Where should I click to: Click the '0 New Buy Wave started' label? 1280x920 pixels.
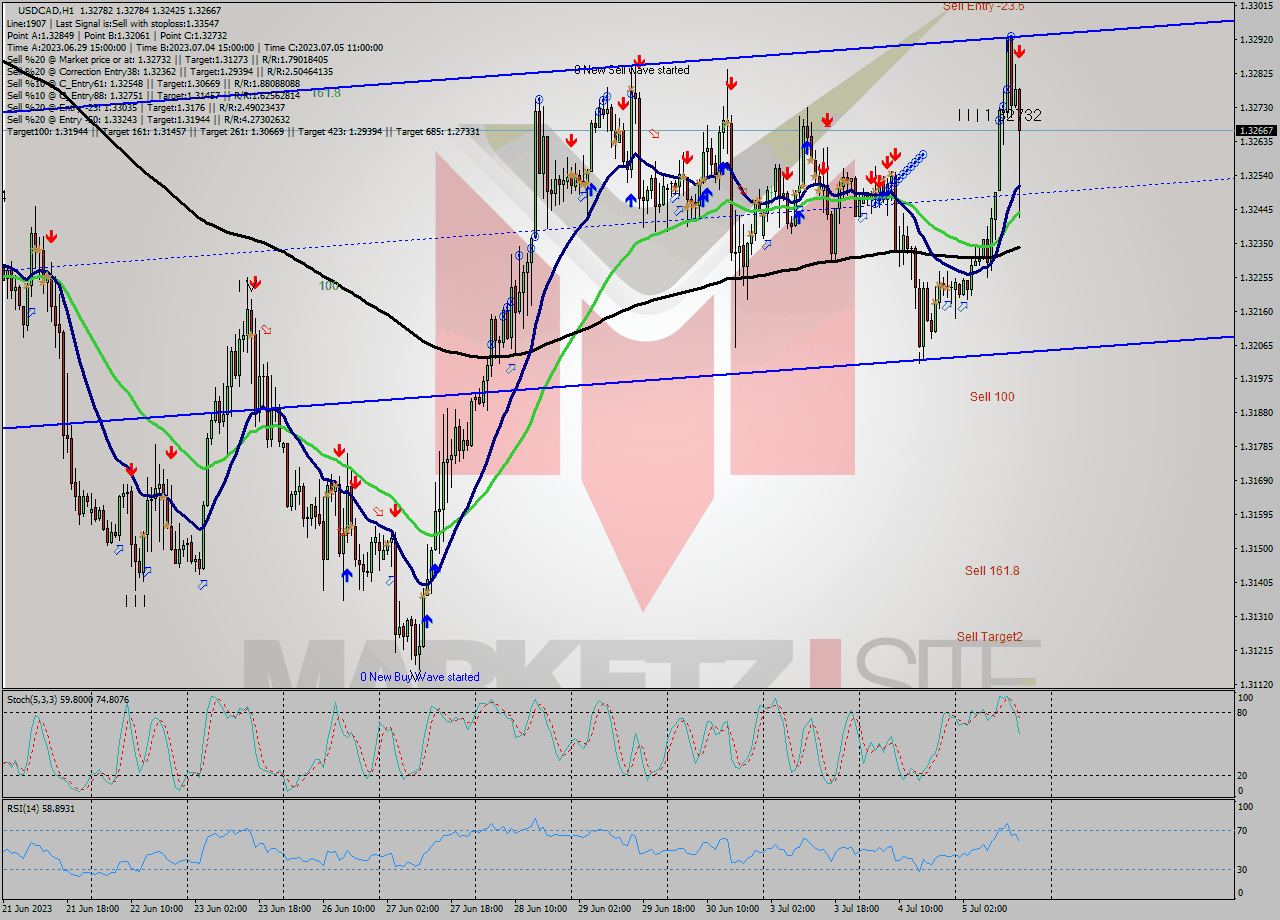pos(420,677)
